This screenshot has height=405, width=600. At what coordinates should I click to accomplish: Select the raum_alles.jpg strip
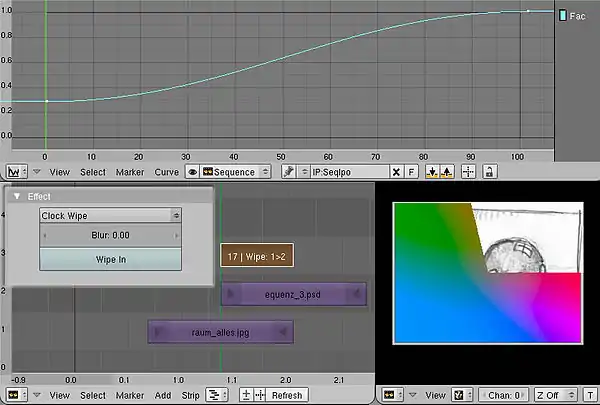coord(220,332)
